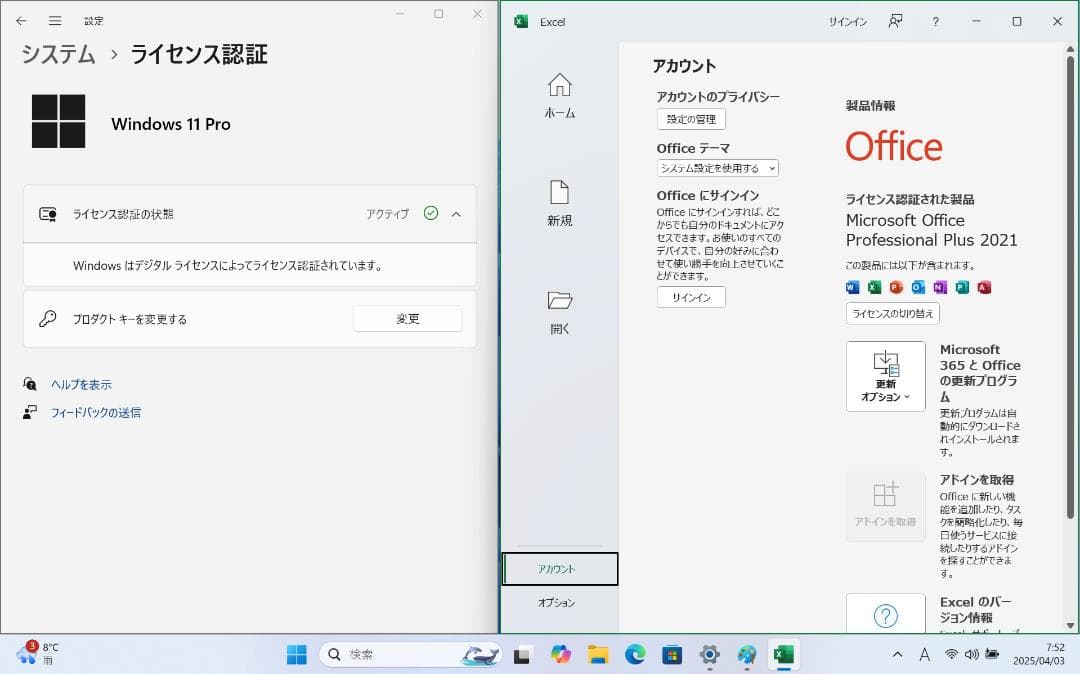Click the volume speaker icon in system tray
The height and width of the screenshot is (674, 1080).
click(972, 654)
